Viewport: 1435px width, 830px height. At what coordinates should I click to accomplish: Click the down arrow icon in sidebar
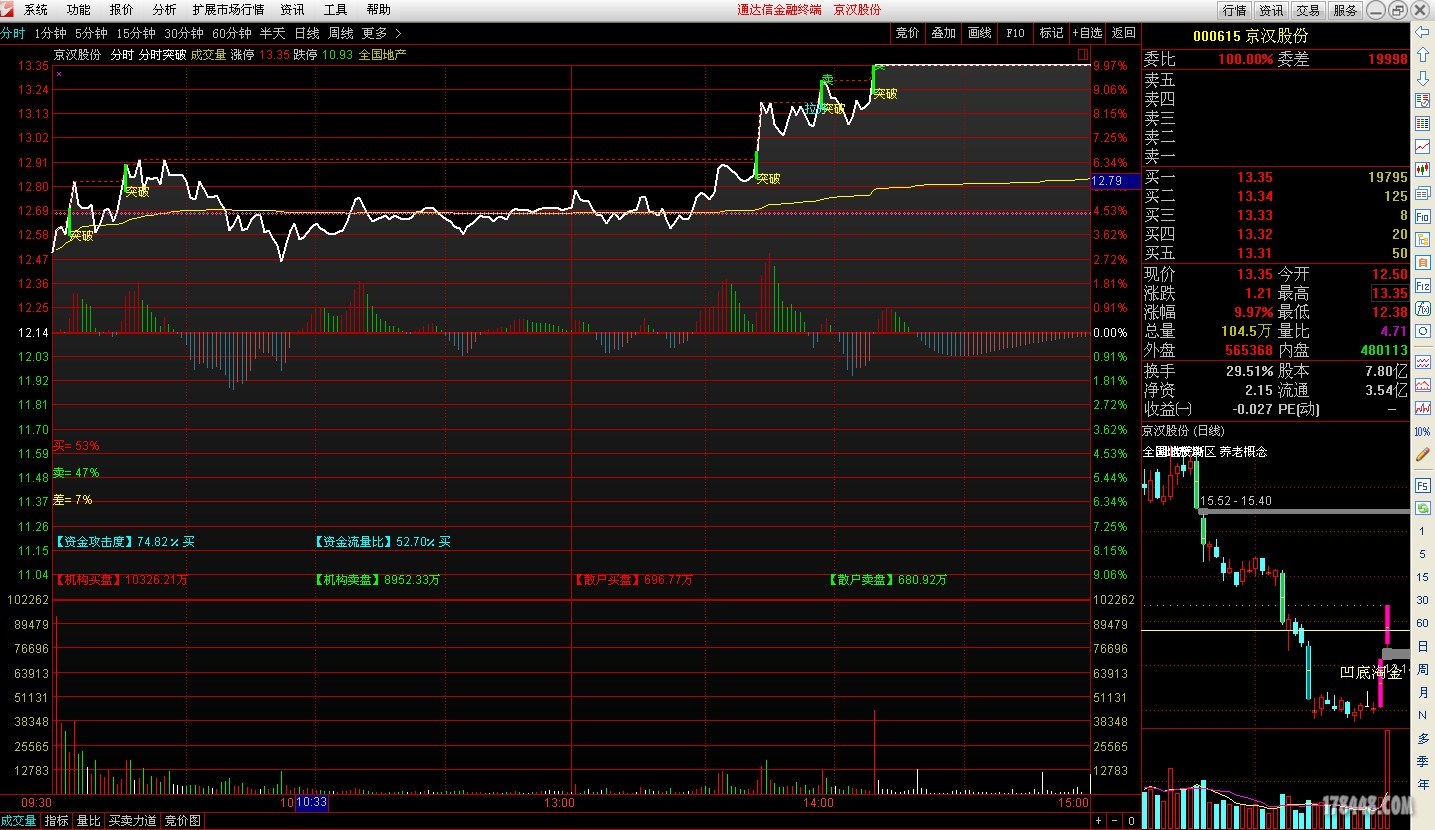pos(1422,79)
